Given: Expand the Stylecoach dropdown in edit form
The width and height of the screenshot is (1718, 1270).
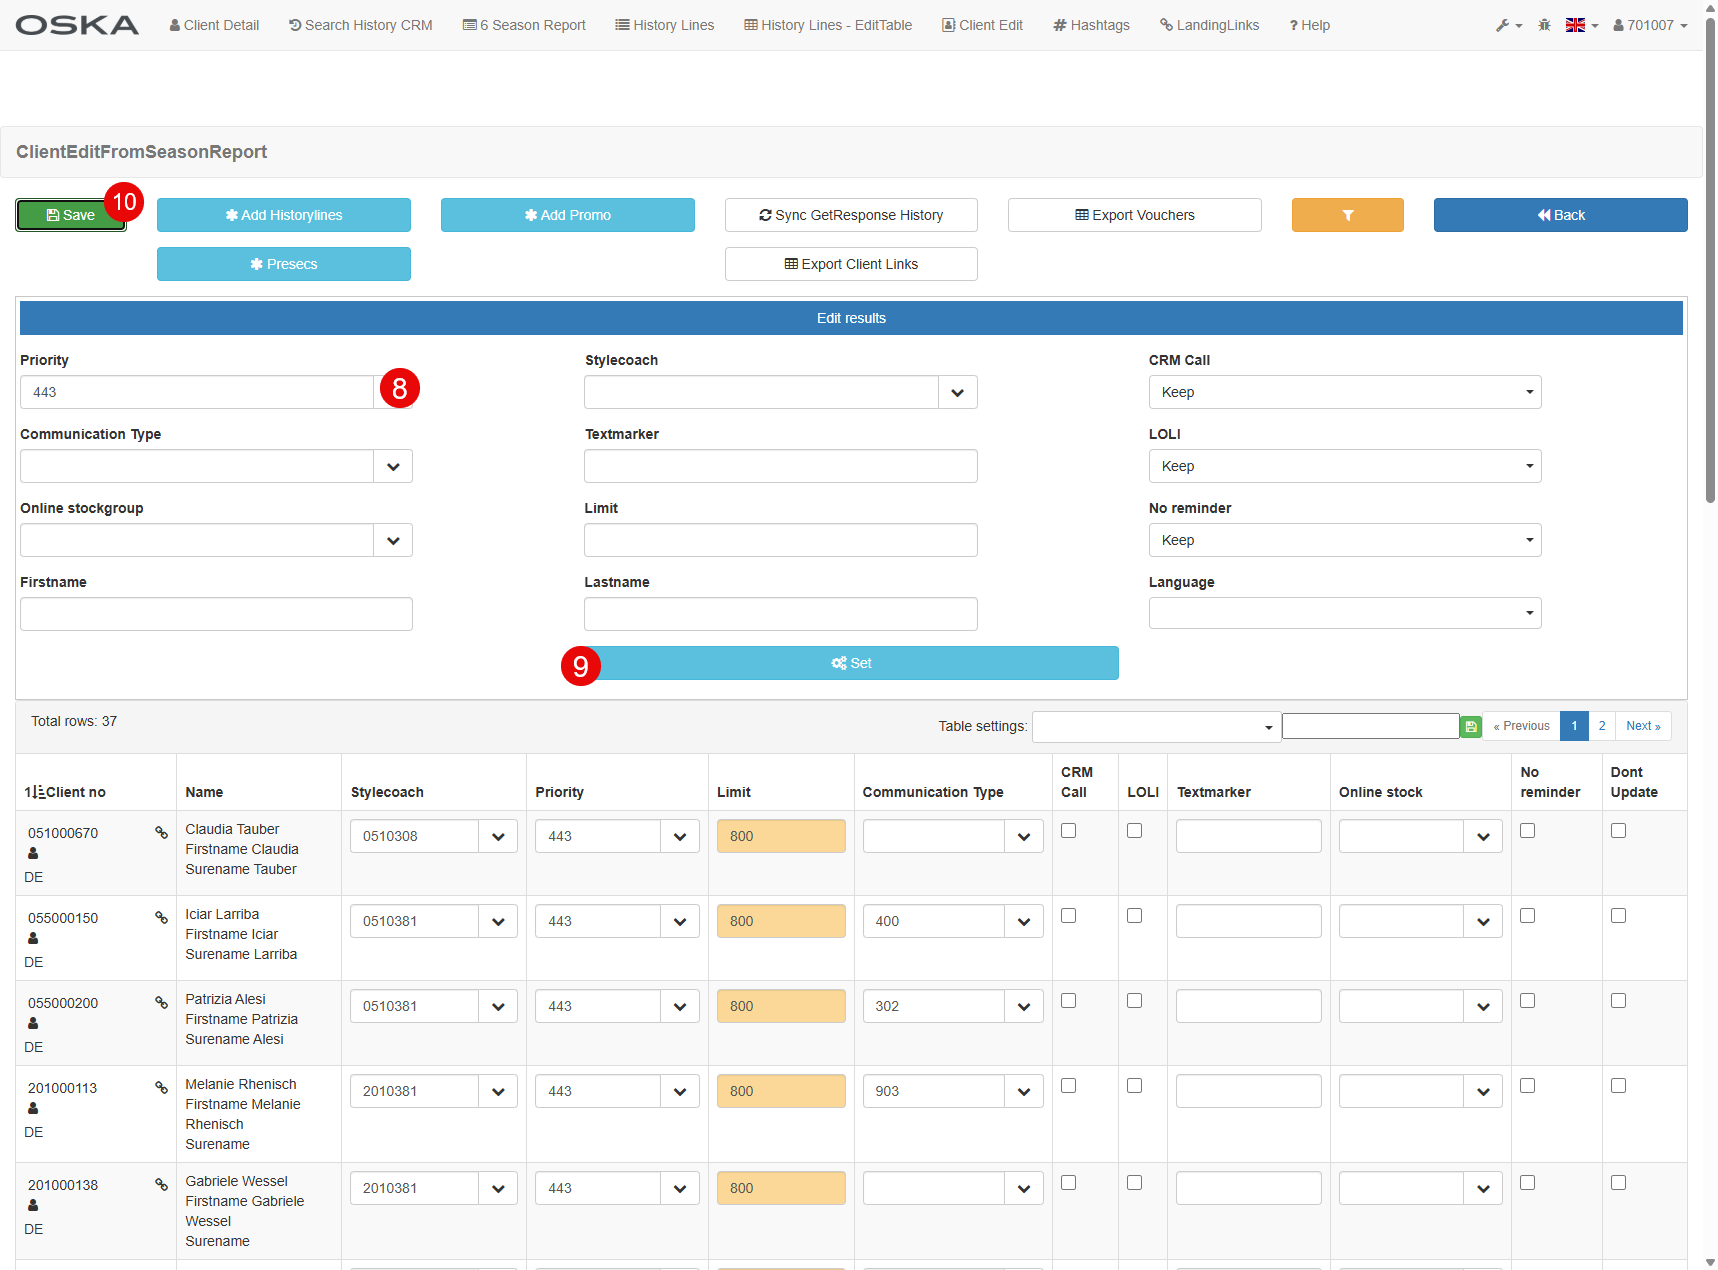Looking at the screenshot, I should tap(957, 393).
